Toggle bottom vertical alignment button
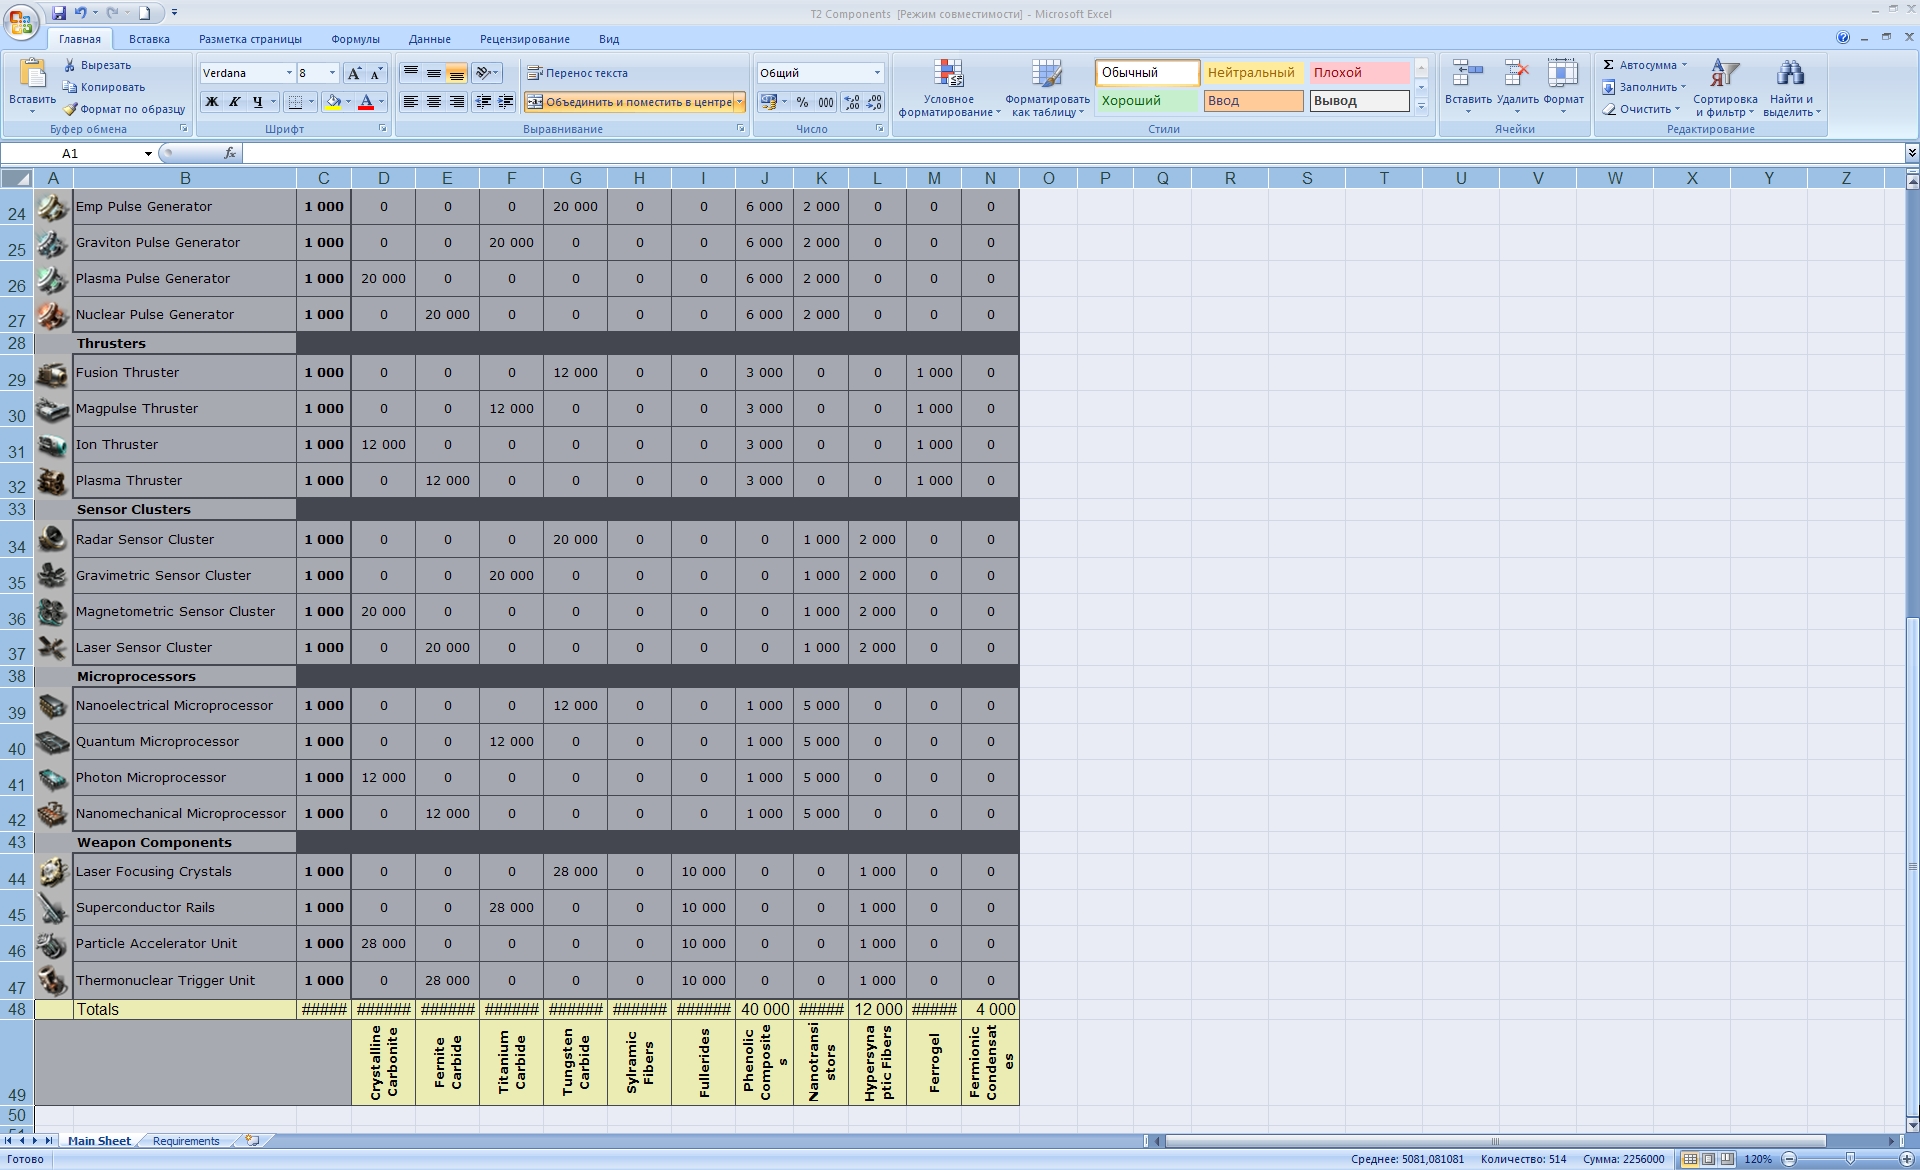Screen dimensions: 1920x1170 pyautogui.click(x=456, y=73)
